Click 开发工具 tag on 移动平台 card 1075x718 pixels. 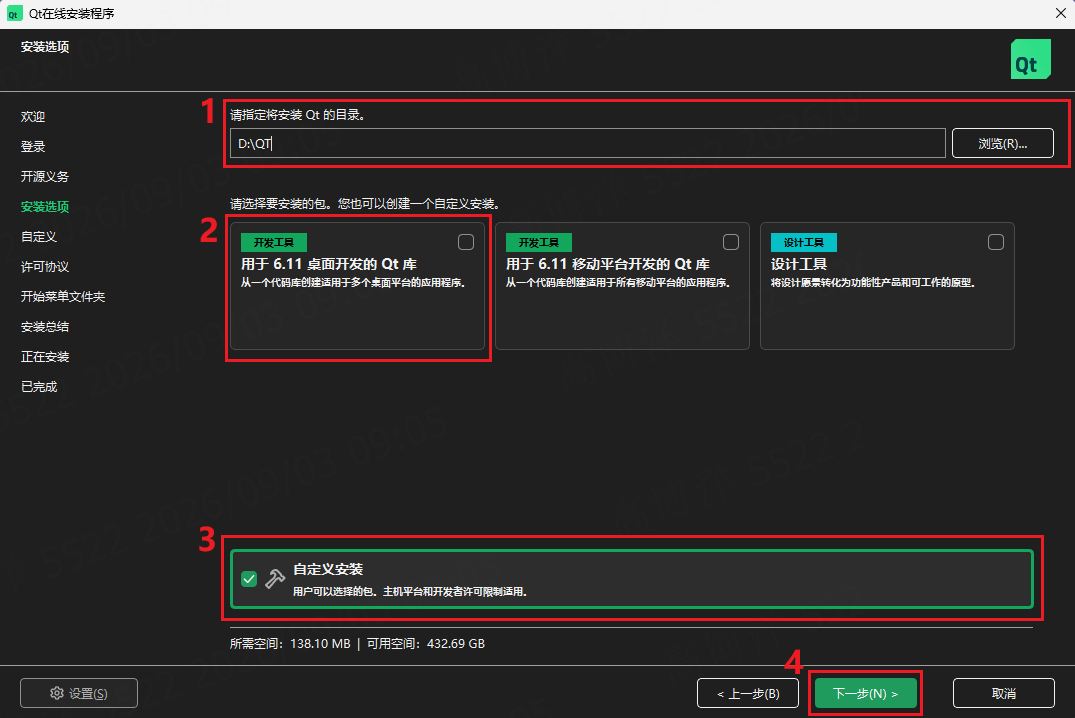pos(539,243)
